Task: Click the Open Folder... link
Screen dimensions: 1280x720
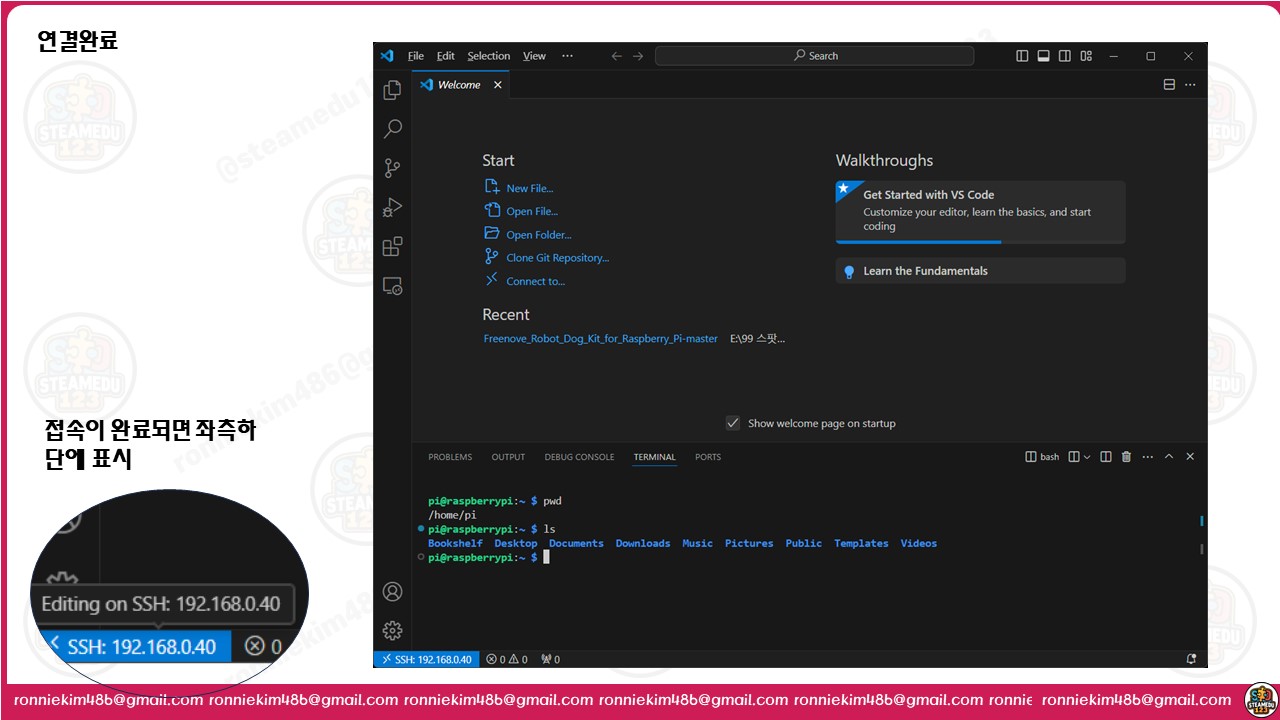Action: tap(539, 235)
